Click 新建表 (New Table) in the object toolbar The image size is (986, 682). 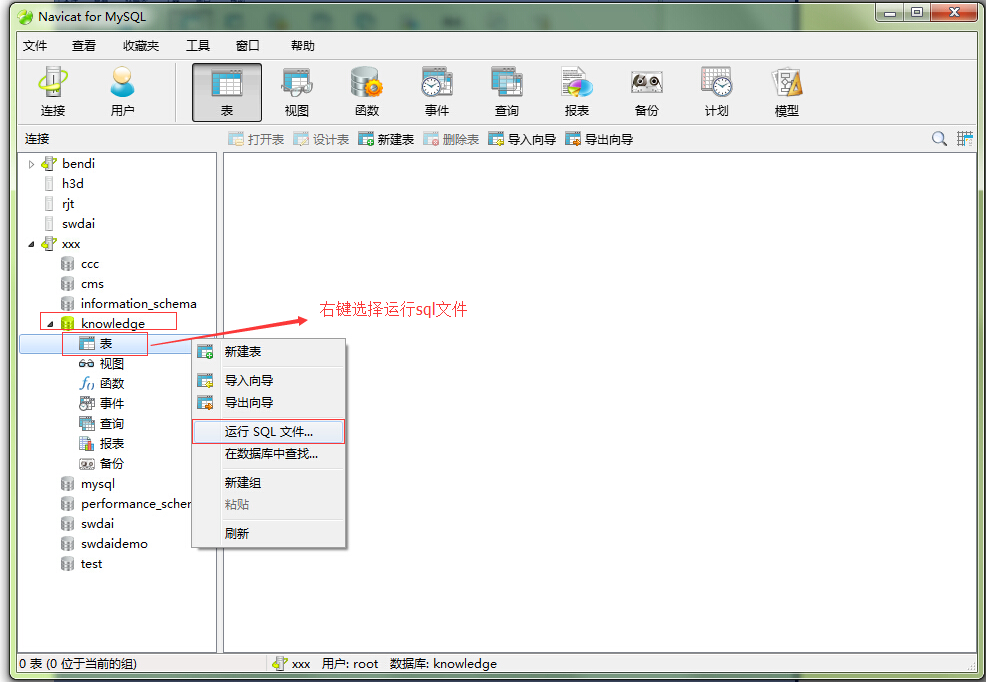tap(386, 140)
